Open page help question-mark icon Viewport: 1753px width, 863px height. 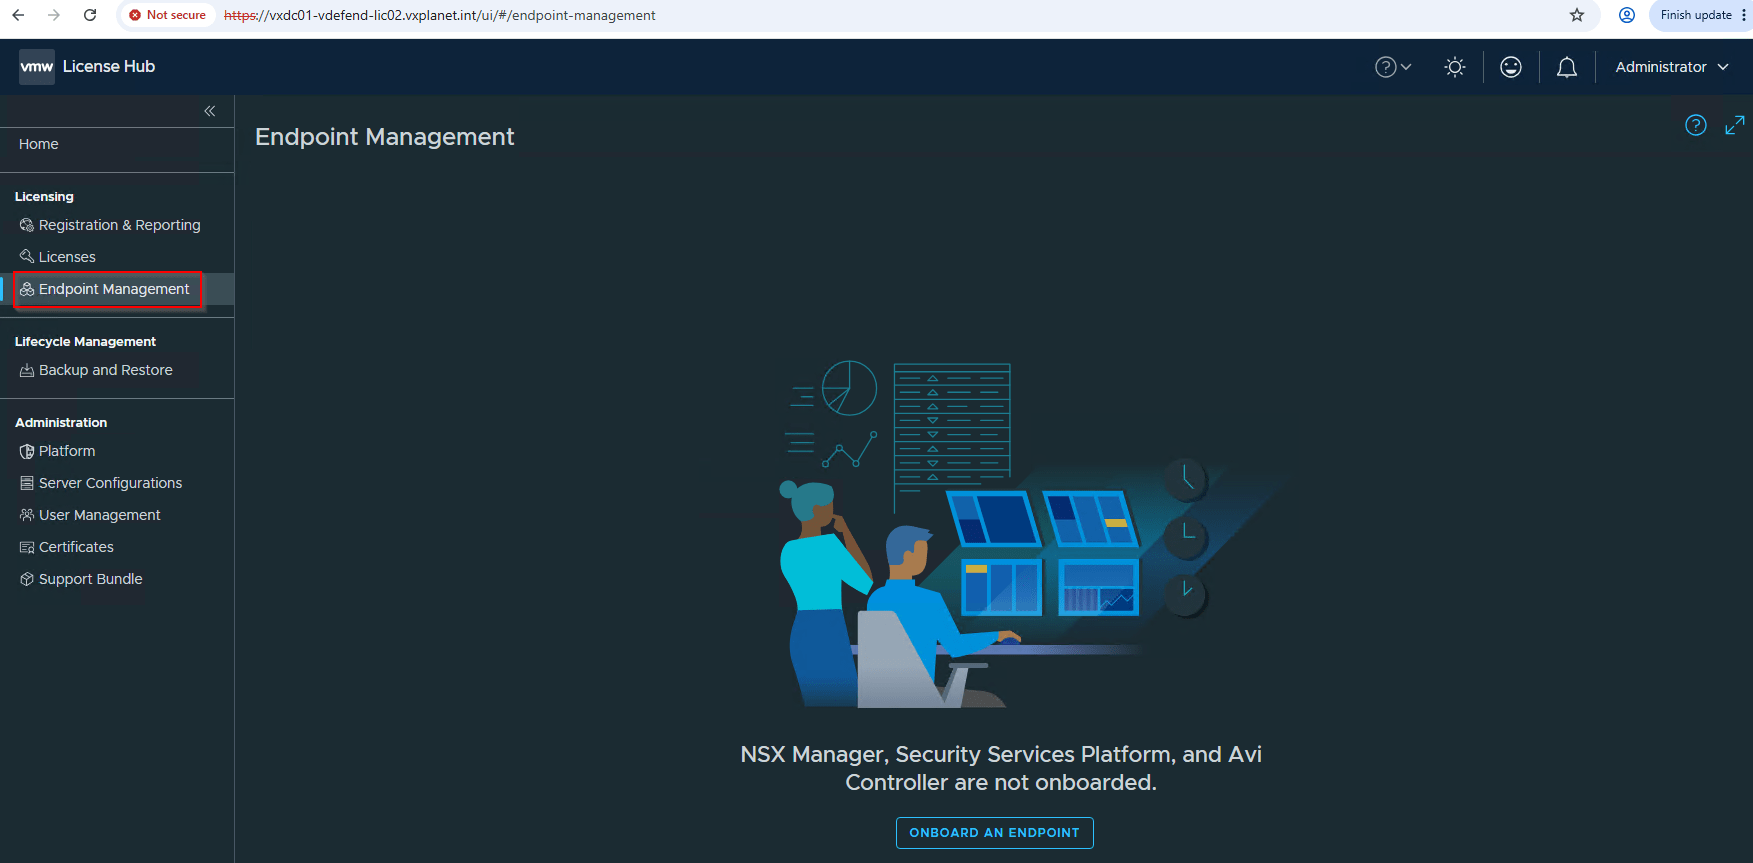pos(1696,125)
